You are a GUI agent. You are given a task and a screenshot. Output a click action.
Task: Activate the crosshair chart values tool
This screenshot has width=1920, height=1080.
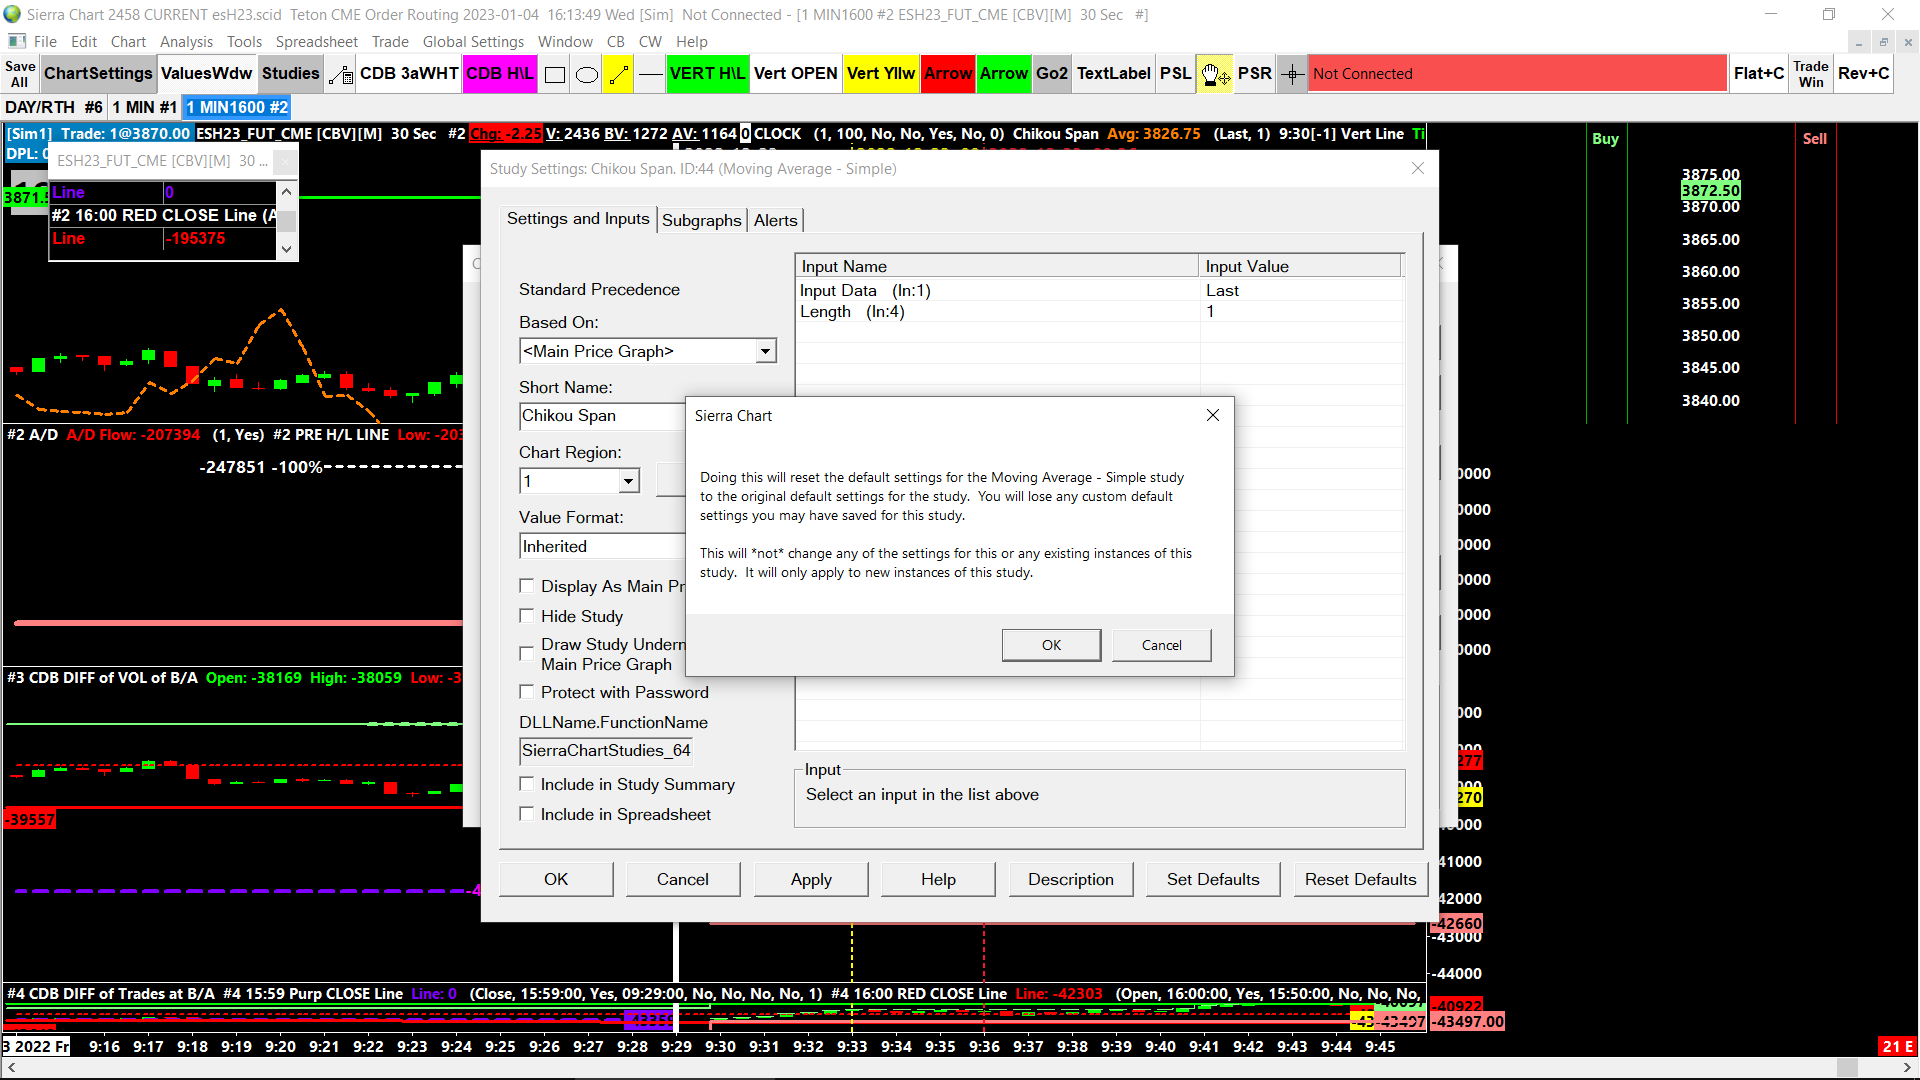[x=1292, y=74]
